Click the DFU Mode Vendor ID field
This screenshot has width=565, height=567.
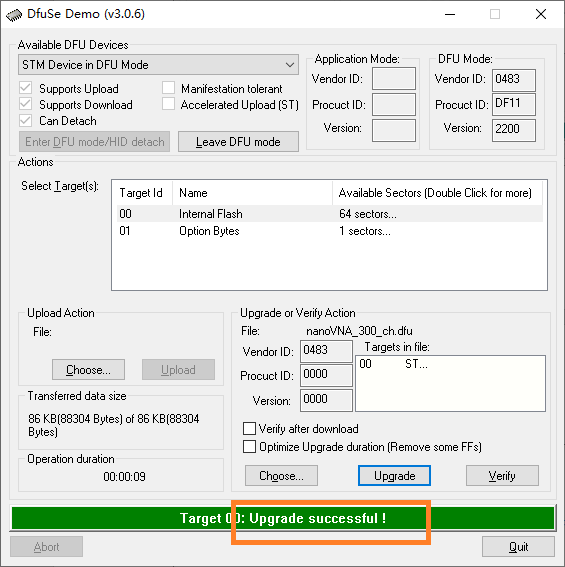tap(514, 80)
